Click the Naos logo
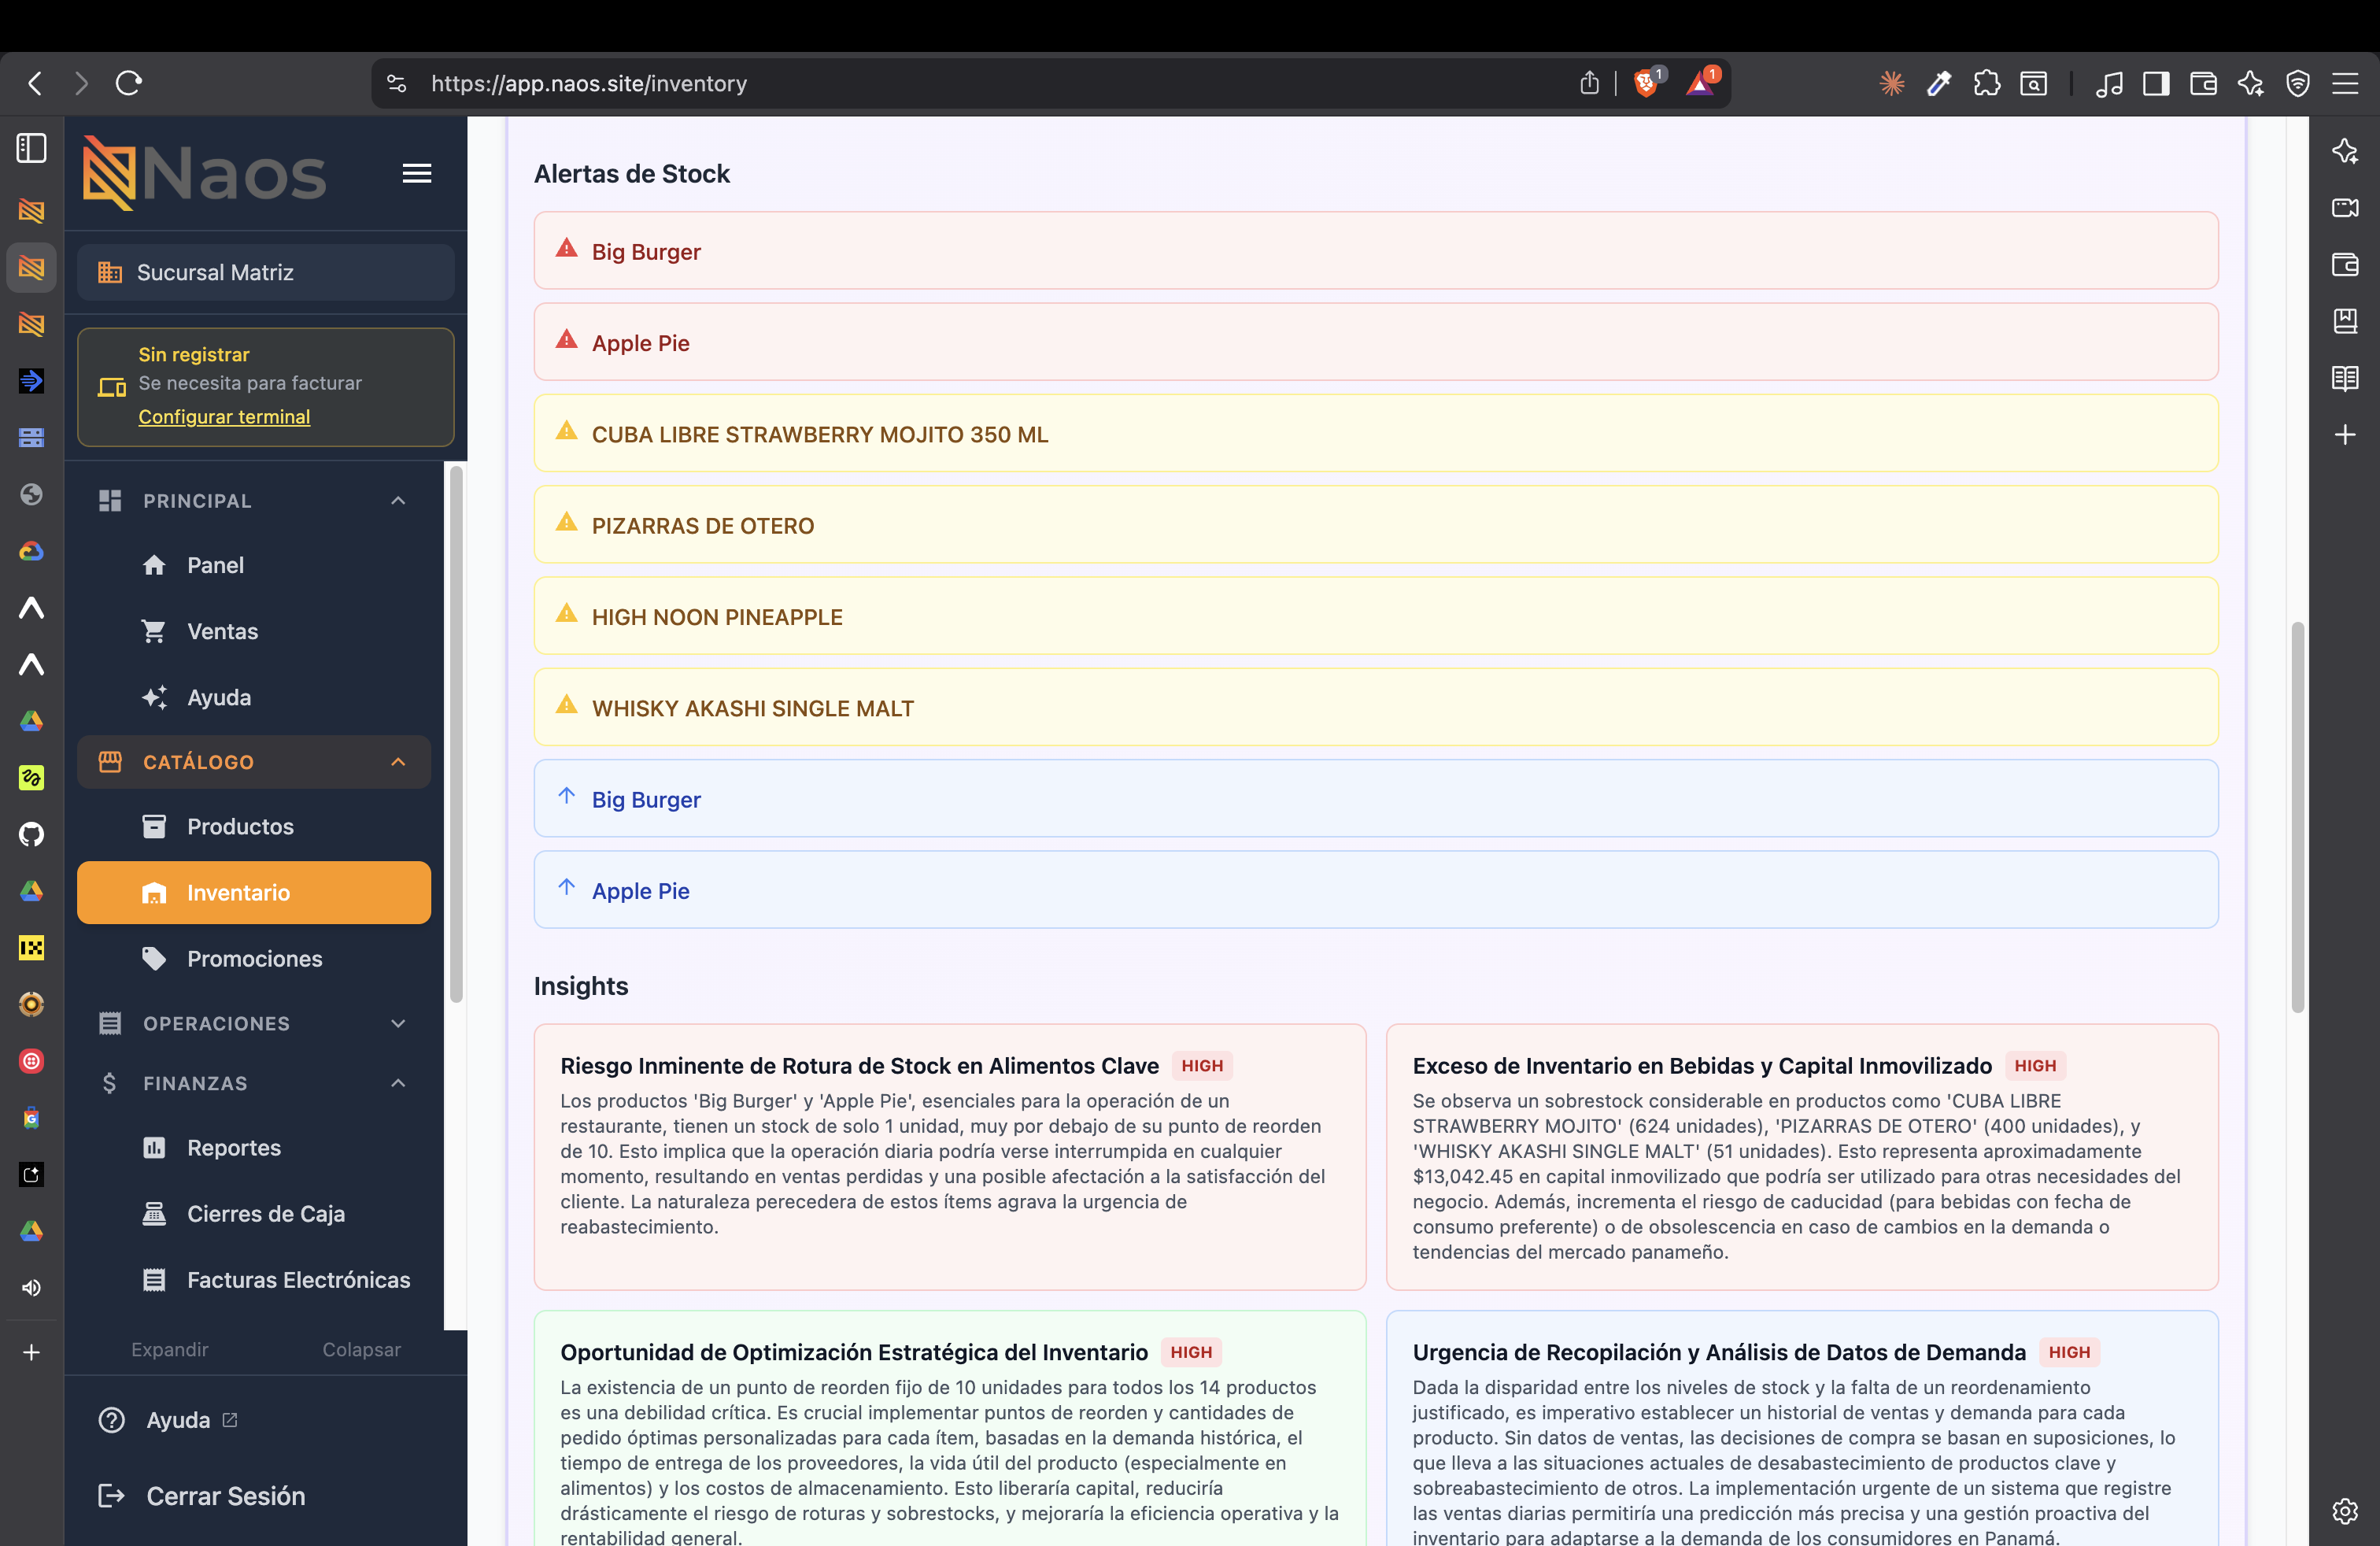 (204, 173)
